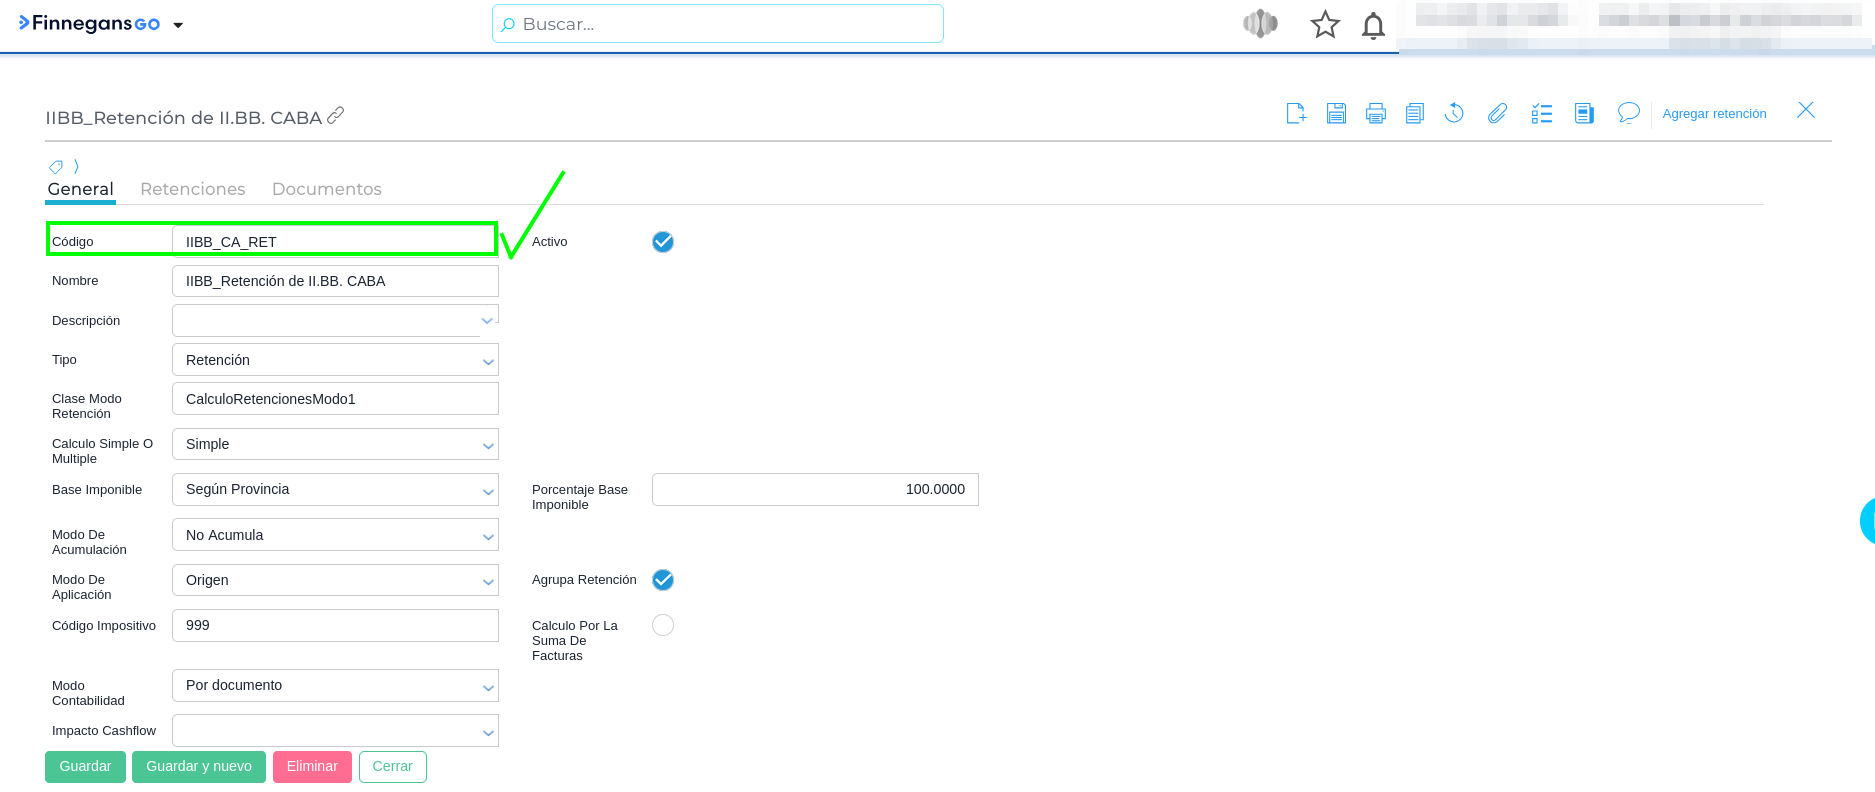
Task: Open the Tipo dropdown
Action: coord(335,360)
